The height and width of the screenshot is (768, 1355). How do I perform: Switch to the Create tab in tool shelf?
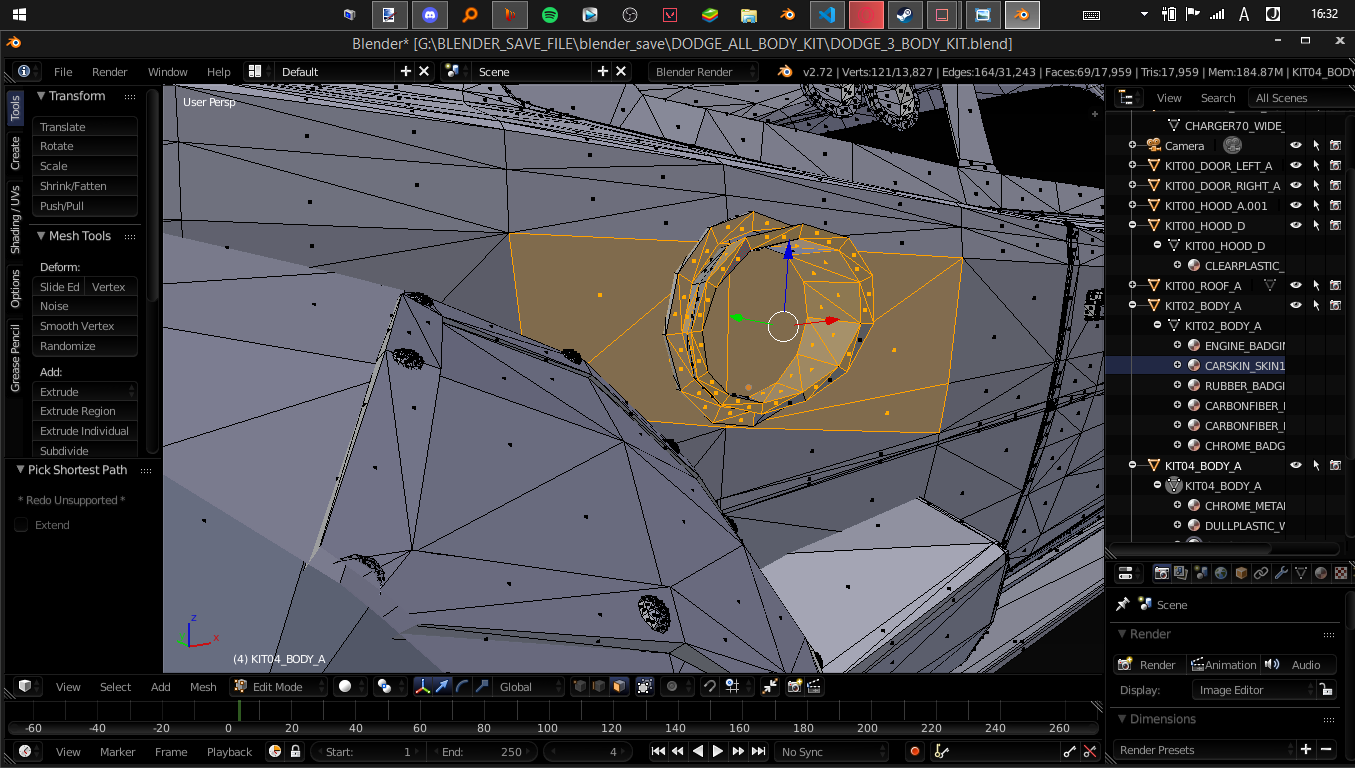pos(15,153)
